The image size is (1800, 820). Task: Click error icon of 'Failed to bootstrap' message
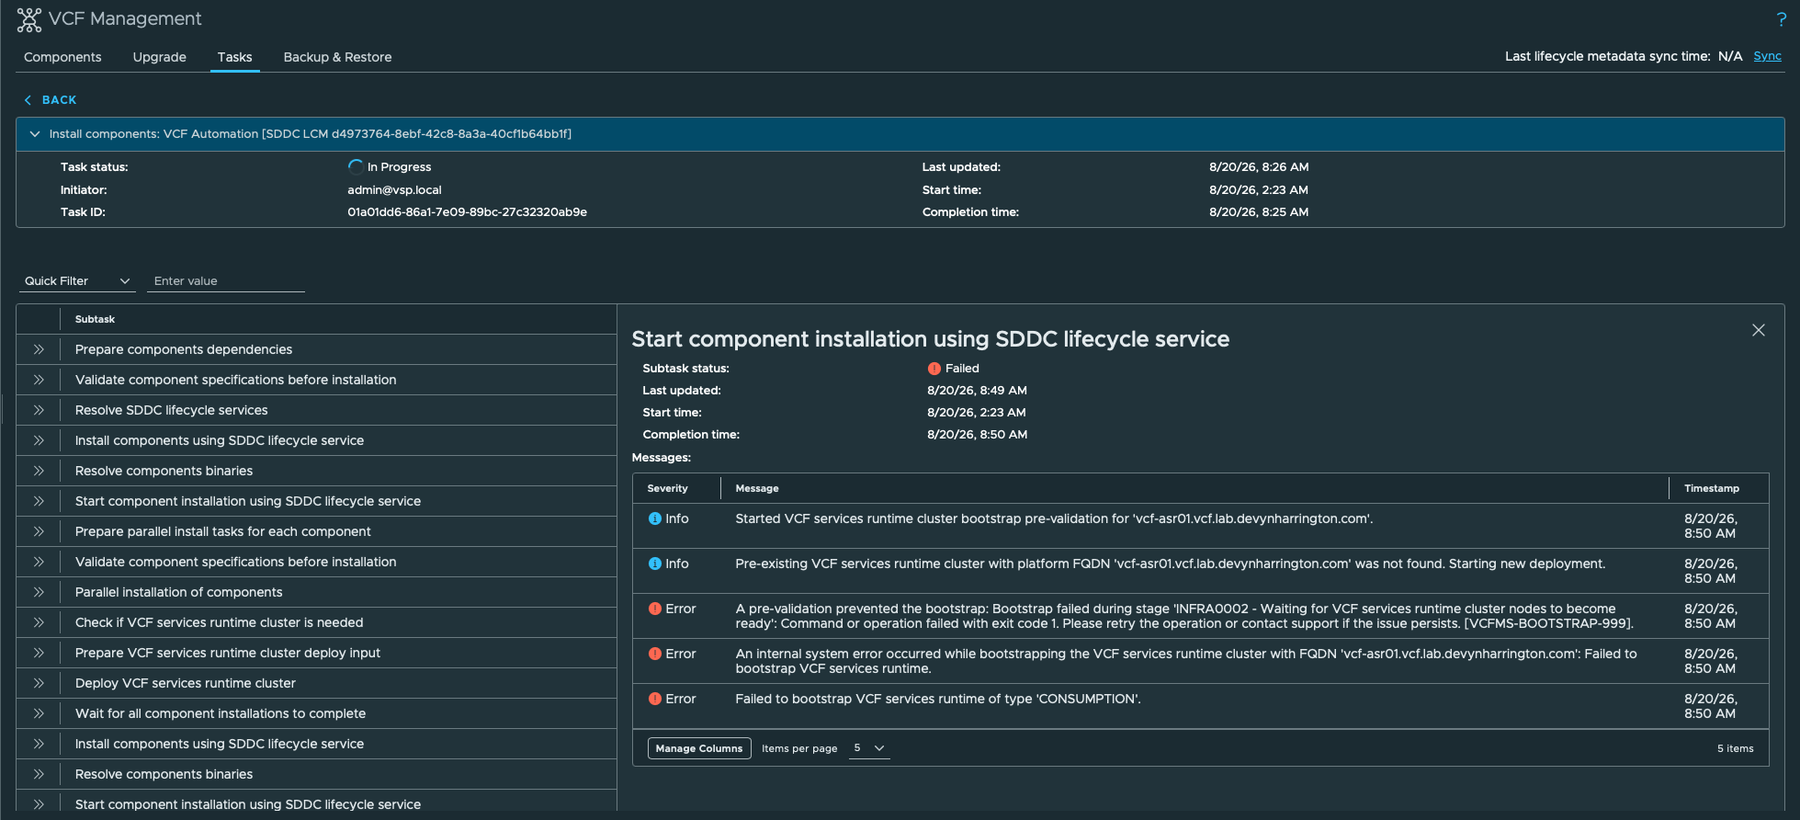[x=655, y=698]
